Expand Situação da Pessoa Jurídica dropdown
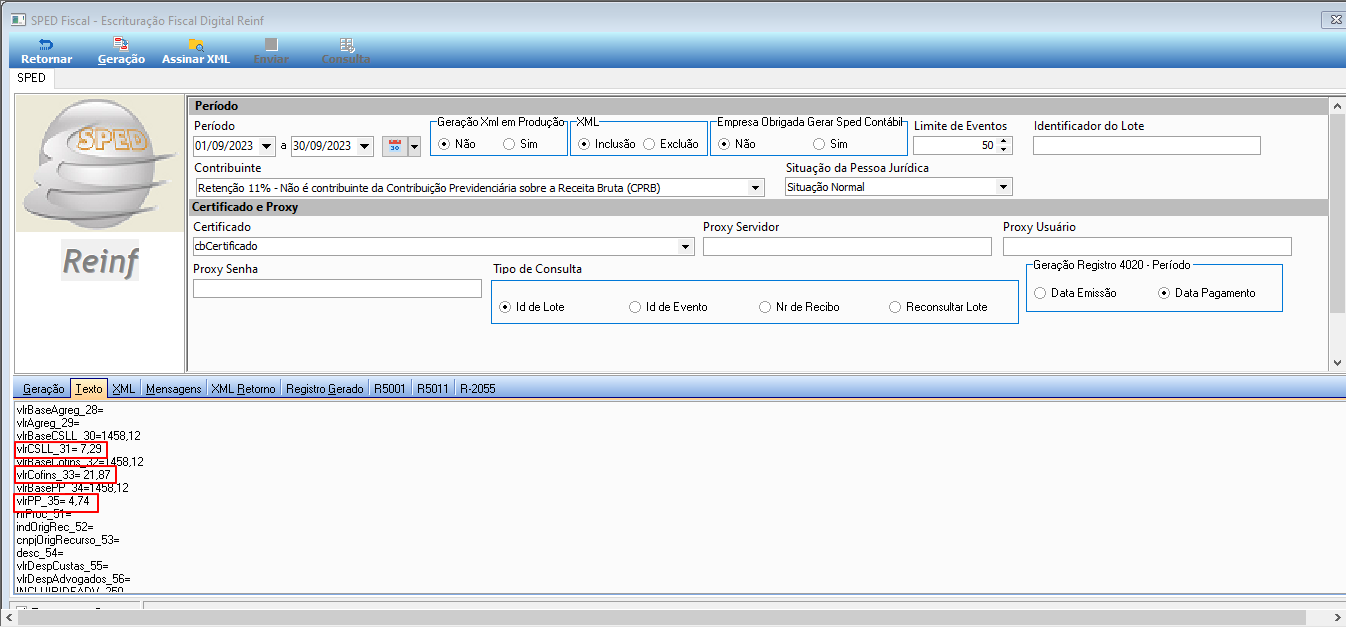Screen dimensions: 1346x628 coord(1004,187)
